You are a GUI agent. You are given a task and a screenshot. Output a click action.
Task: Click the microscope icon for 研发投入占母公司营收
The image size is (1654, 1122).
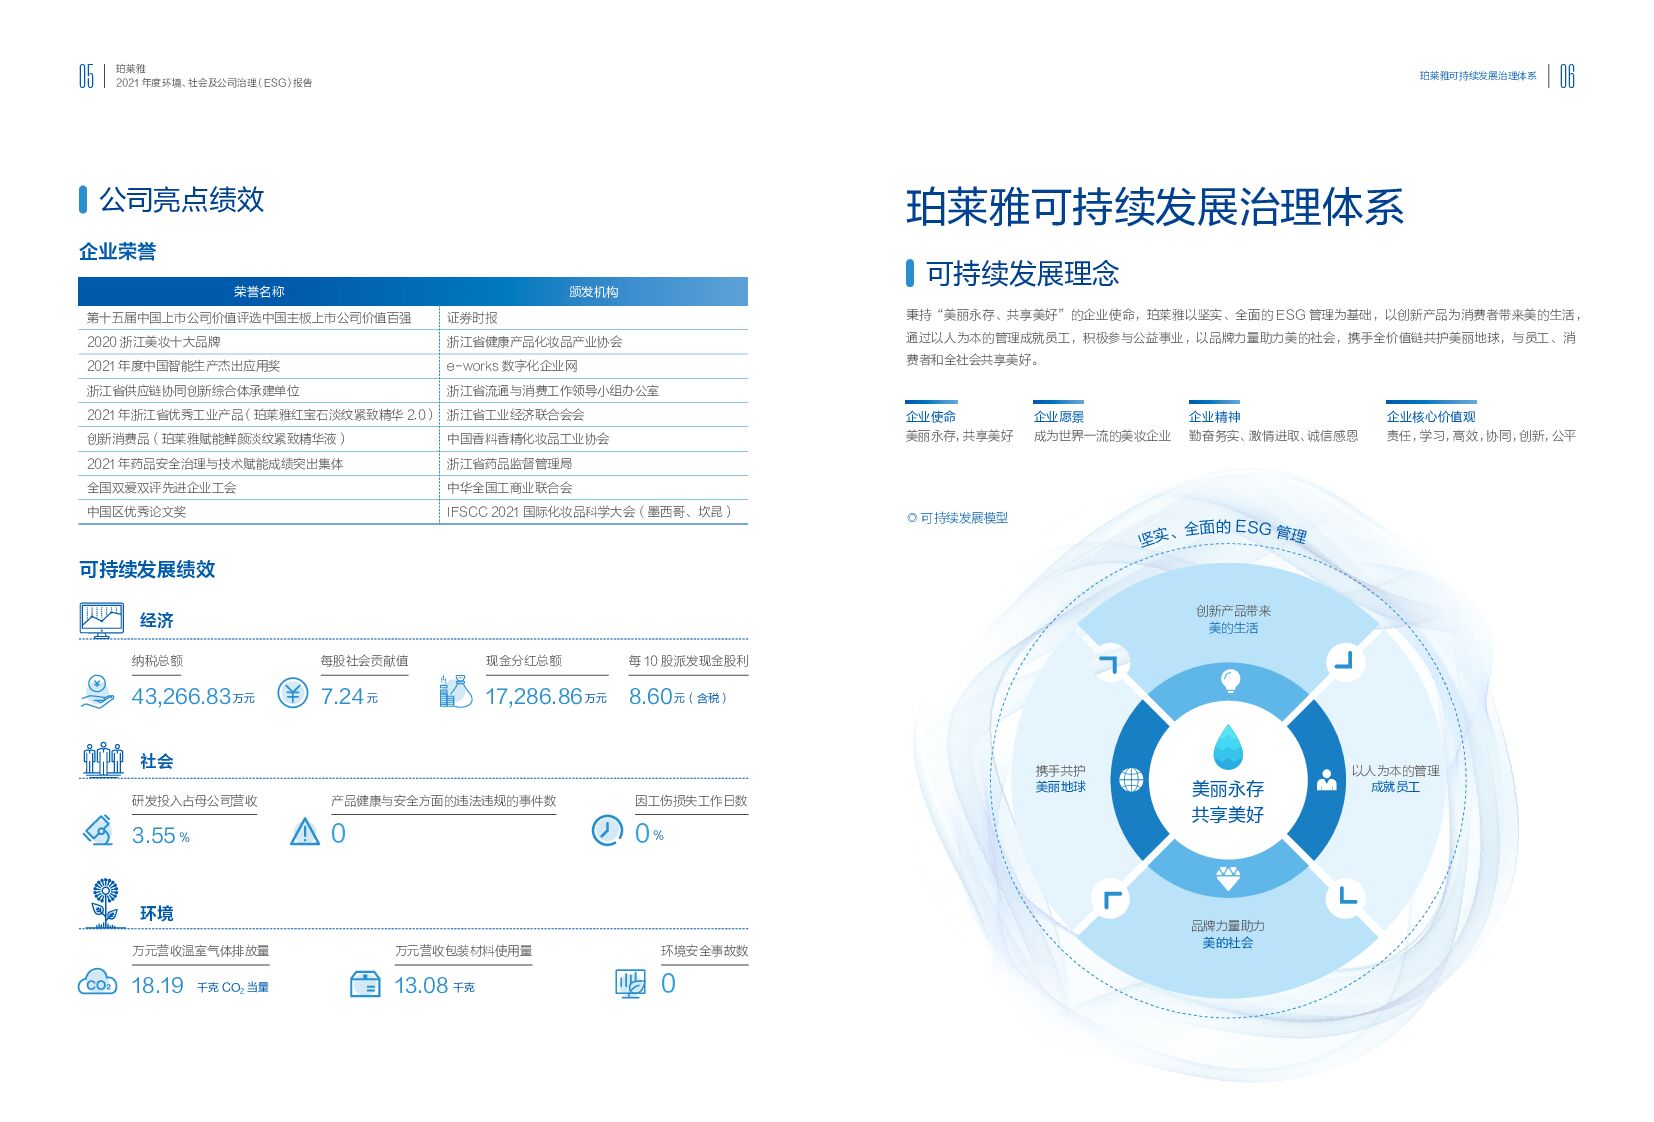pyautogui.click(x=98, y=831)
